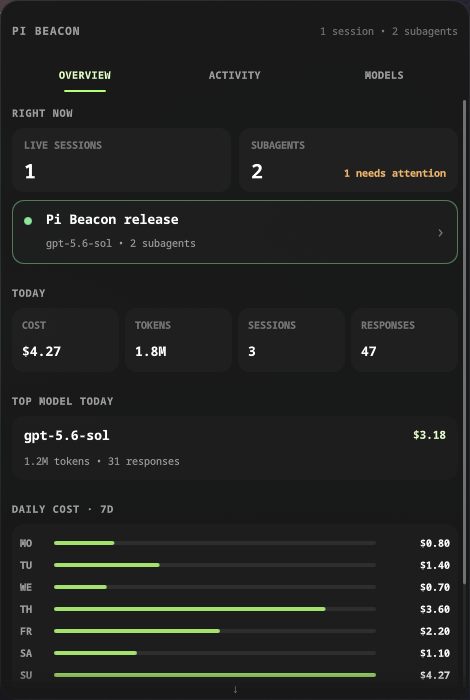The image size is (470, 700).
Task: Click the WE daily cost bar
Action: tap(215, 587)
